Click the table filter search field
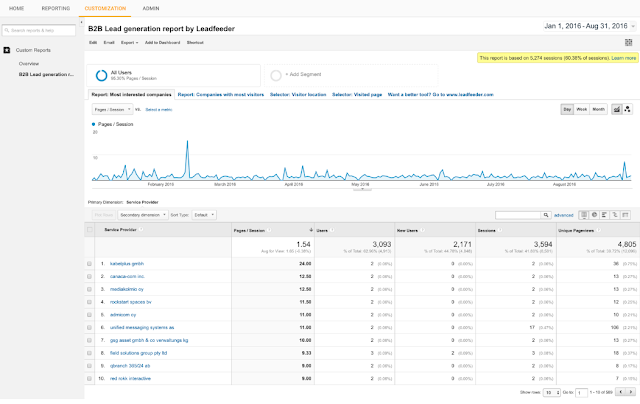The width and height of the screenshot is (640, 404). coord(518,215)
